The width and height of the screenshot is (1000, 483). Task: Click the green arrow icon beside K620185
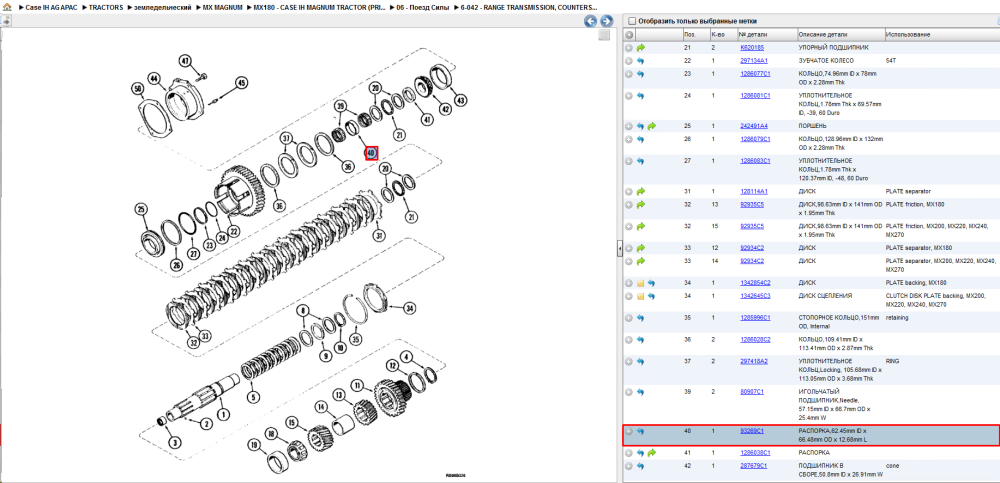click(x=641, y=48)
